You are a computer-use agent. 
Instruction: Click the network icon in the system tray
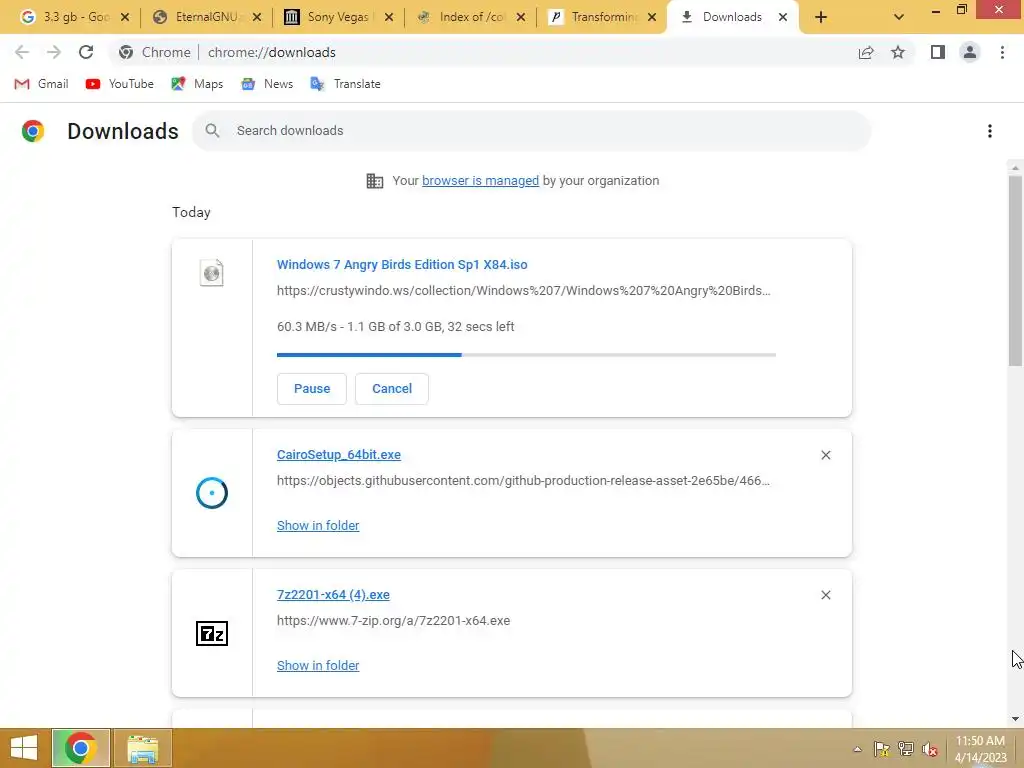pyautogui.click(x=906, y=749)
